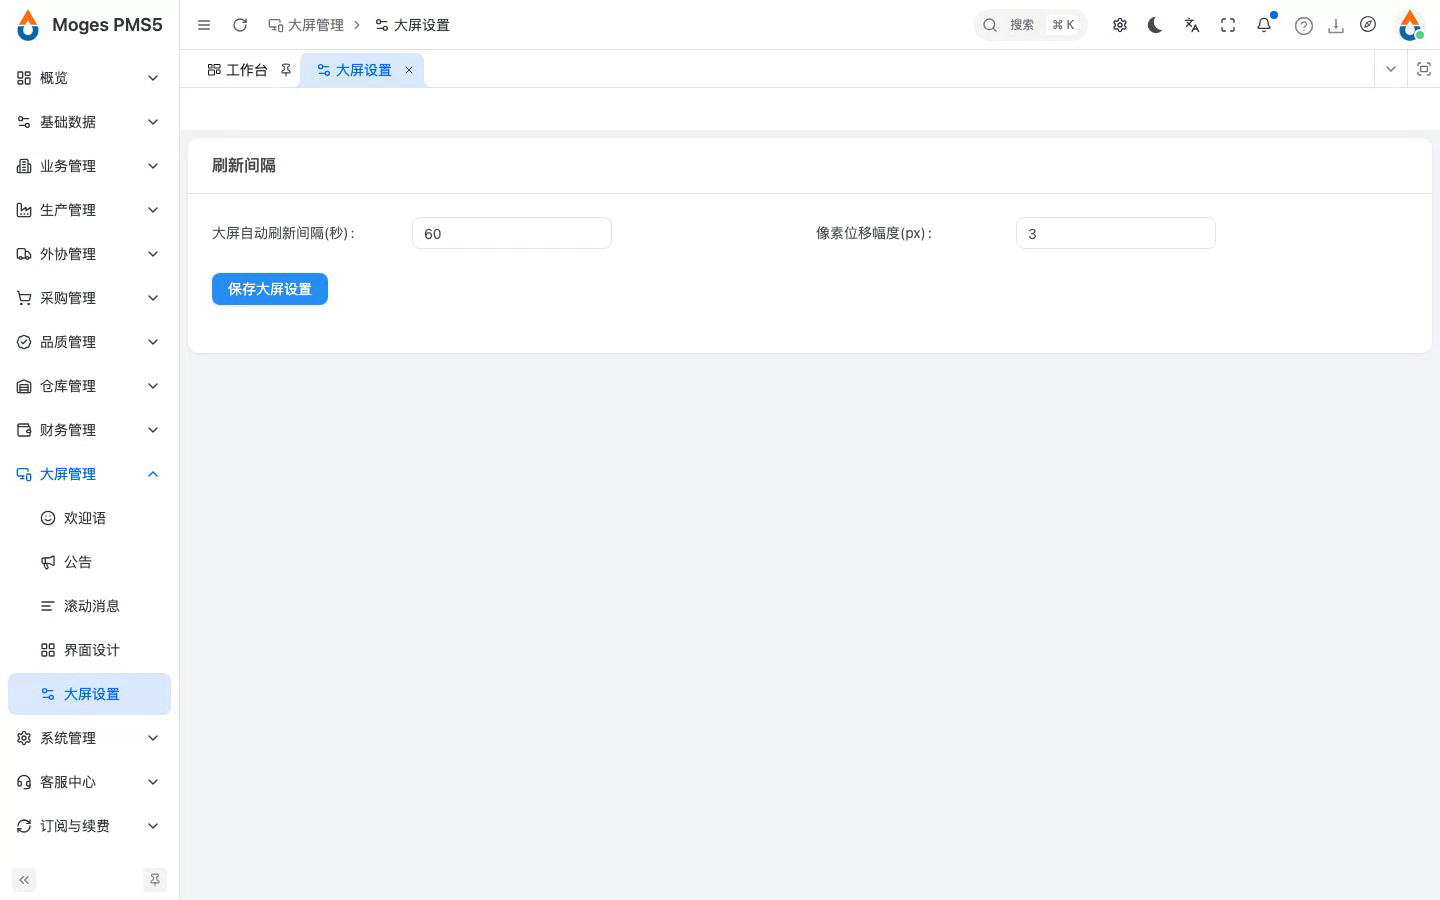Expand the 概览 menu

click(89, 78)
